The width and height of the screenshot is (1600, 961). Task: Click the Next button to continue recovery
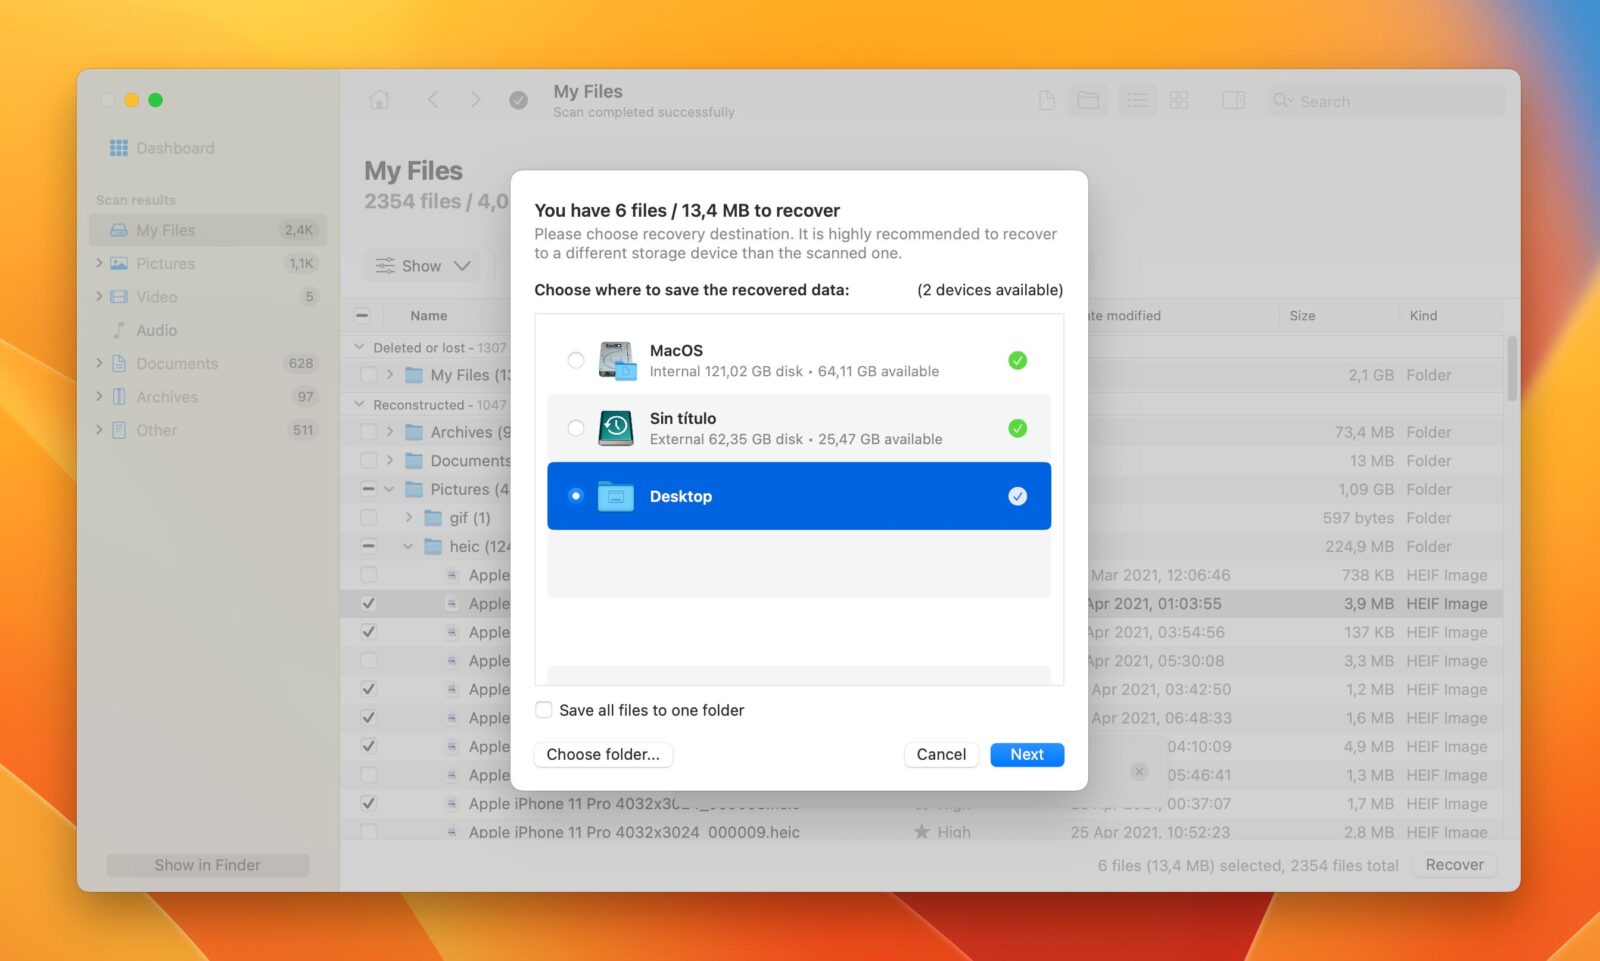click(1026, 754)
